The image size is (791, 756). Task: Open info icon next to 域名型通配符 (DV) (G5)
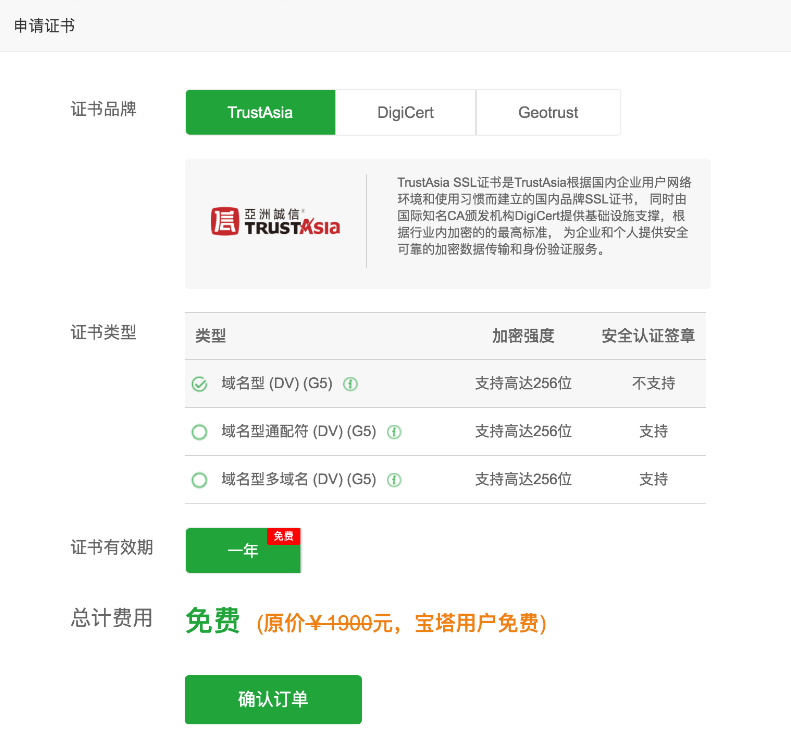pyautogui.click(x=394, y=432)
